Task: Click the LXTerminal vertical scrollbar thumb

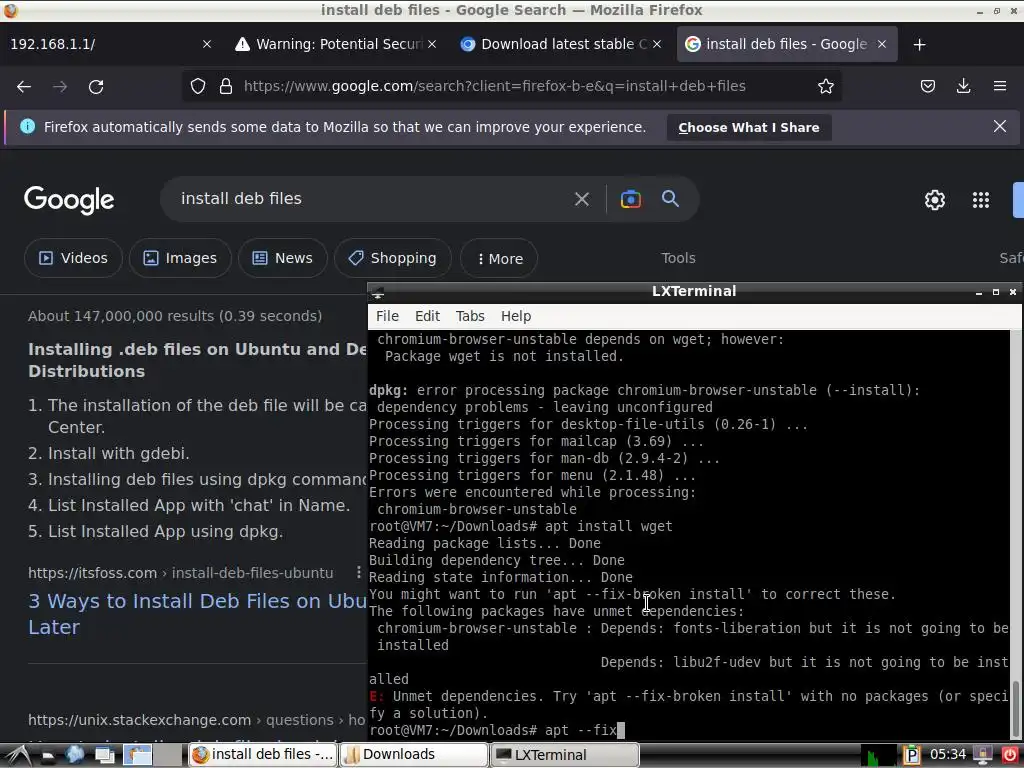Action: tap(1016, 711)
